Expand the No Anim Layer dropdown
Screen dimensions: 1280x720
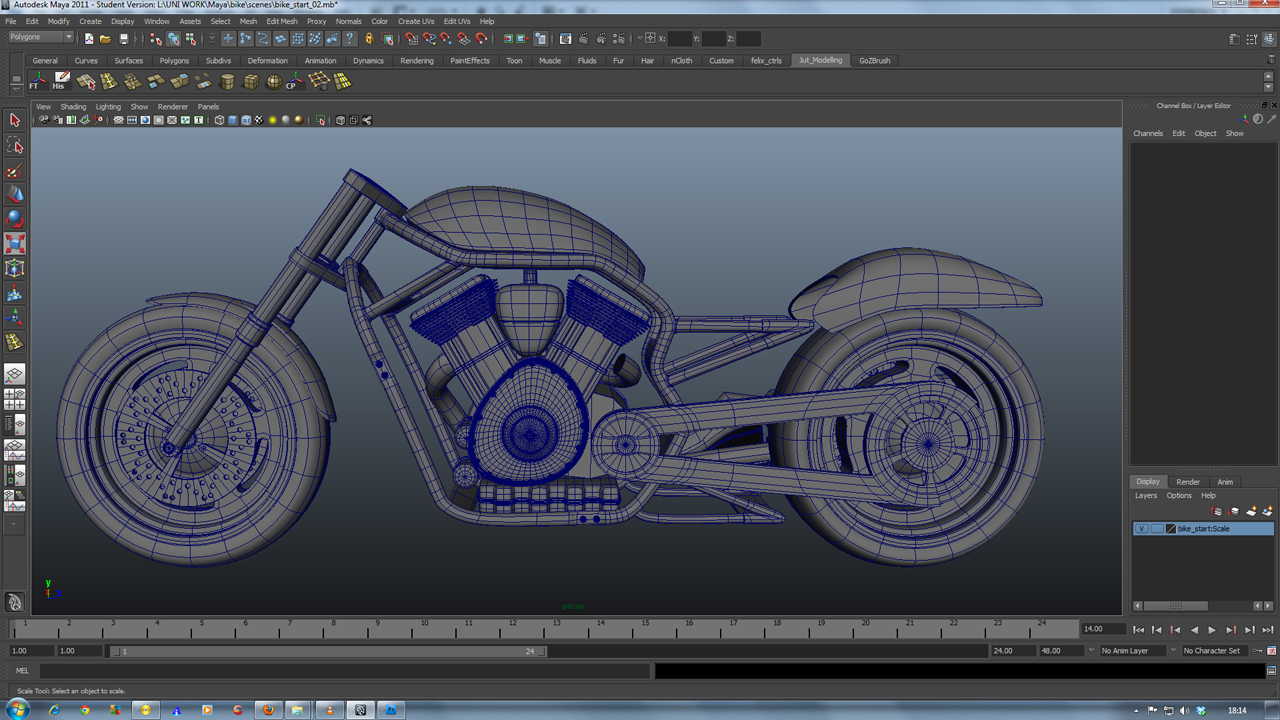1131,650
